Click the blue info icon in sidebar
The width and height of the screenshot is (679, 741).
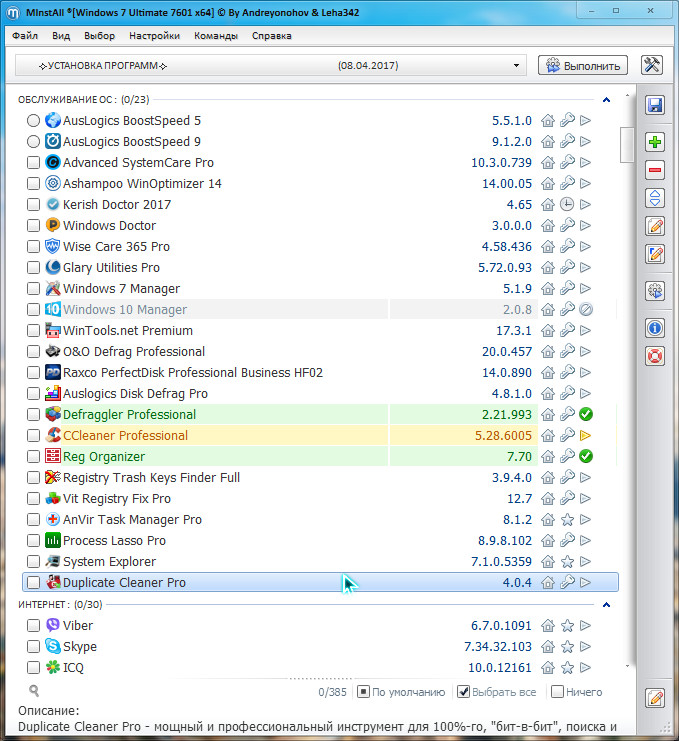coord(655,328)
